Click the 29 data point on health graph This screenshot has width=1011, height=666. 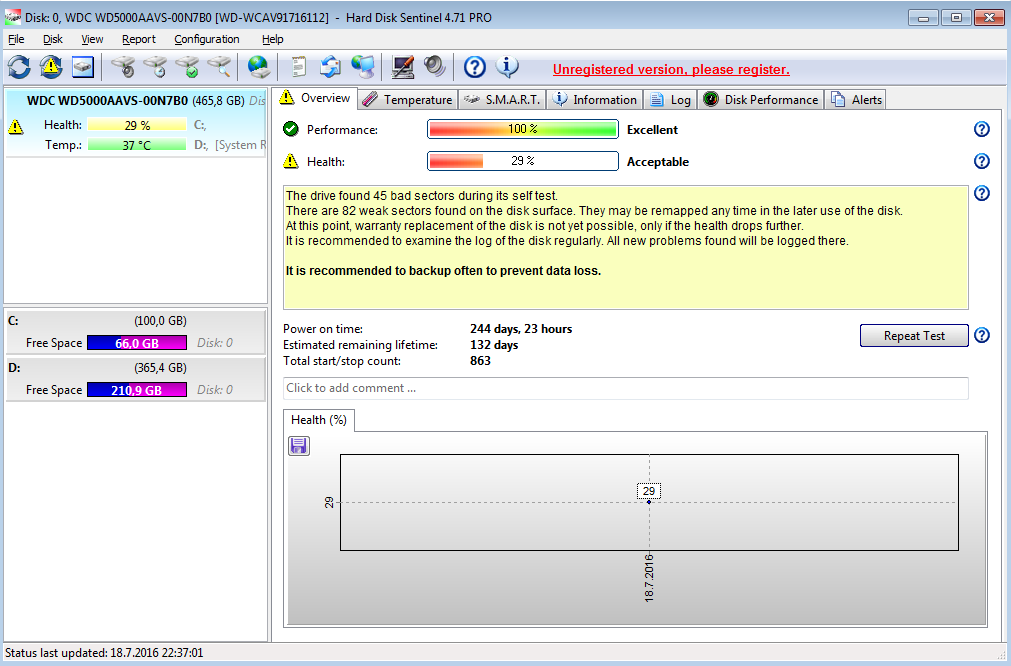649,502
